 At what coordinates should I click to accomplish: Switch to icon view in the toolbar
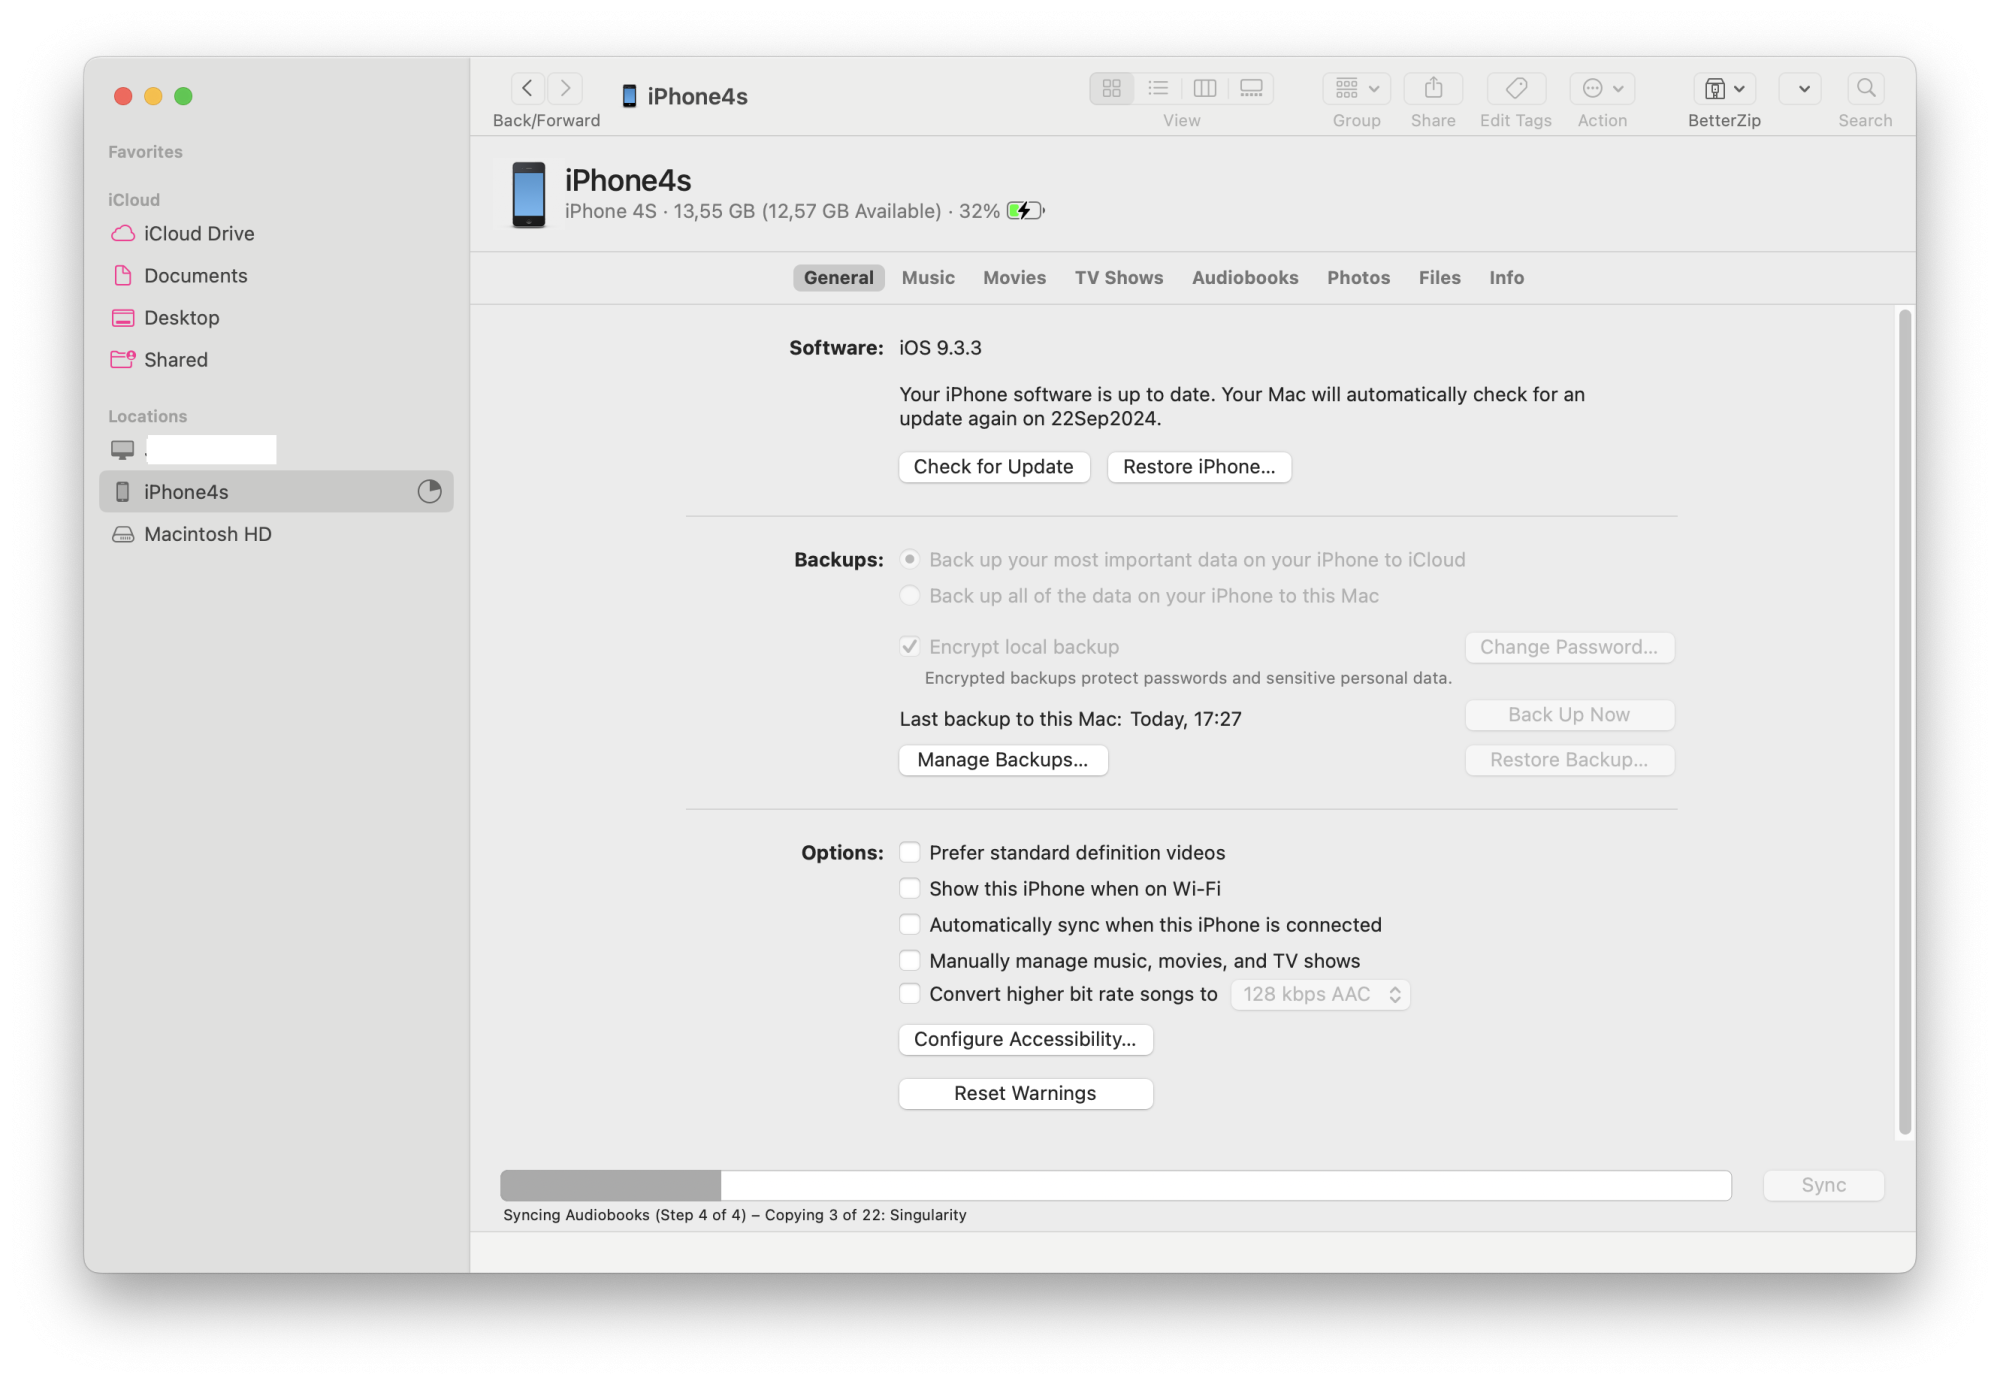click(1111, 88)
